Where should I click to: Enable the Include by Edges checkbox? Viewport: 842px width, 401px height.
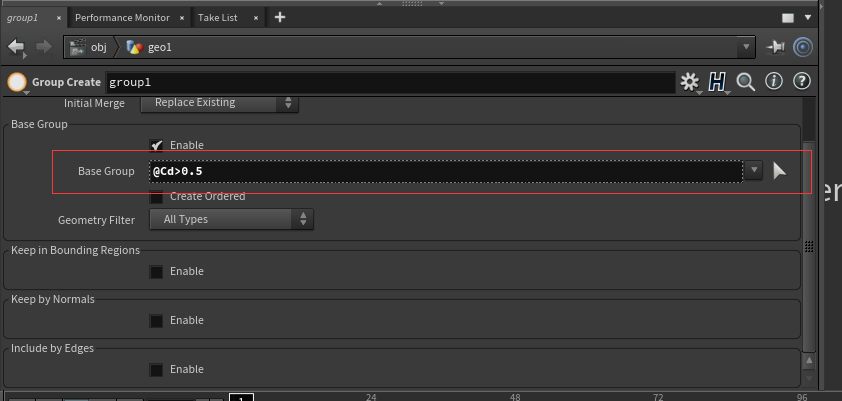156,369
